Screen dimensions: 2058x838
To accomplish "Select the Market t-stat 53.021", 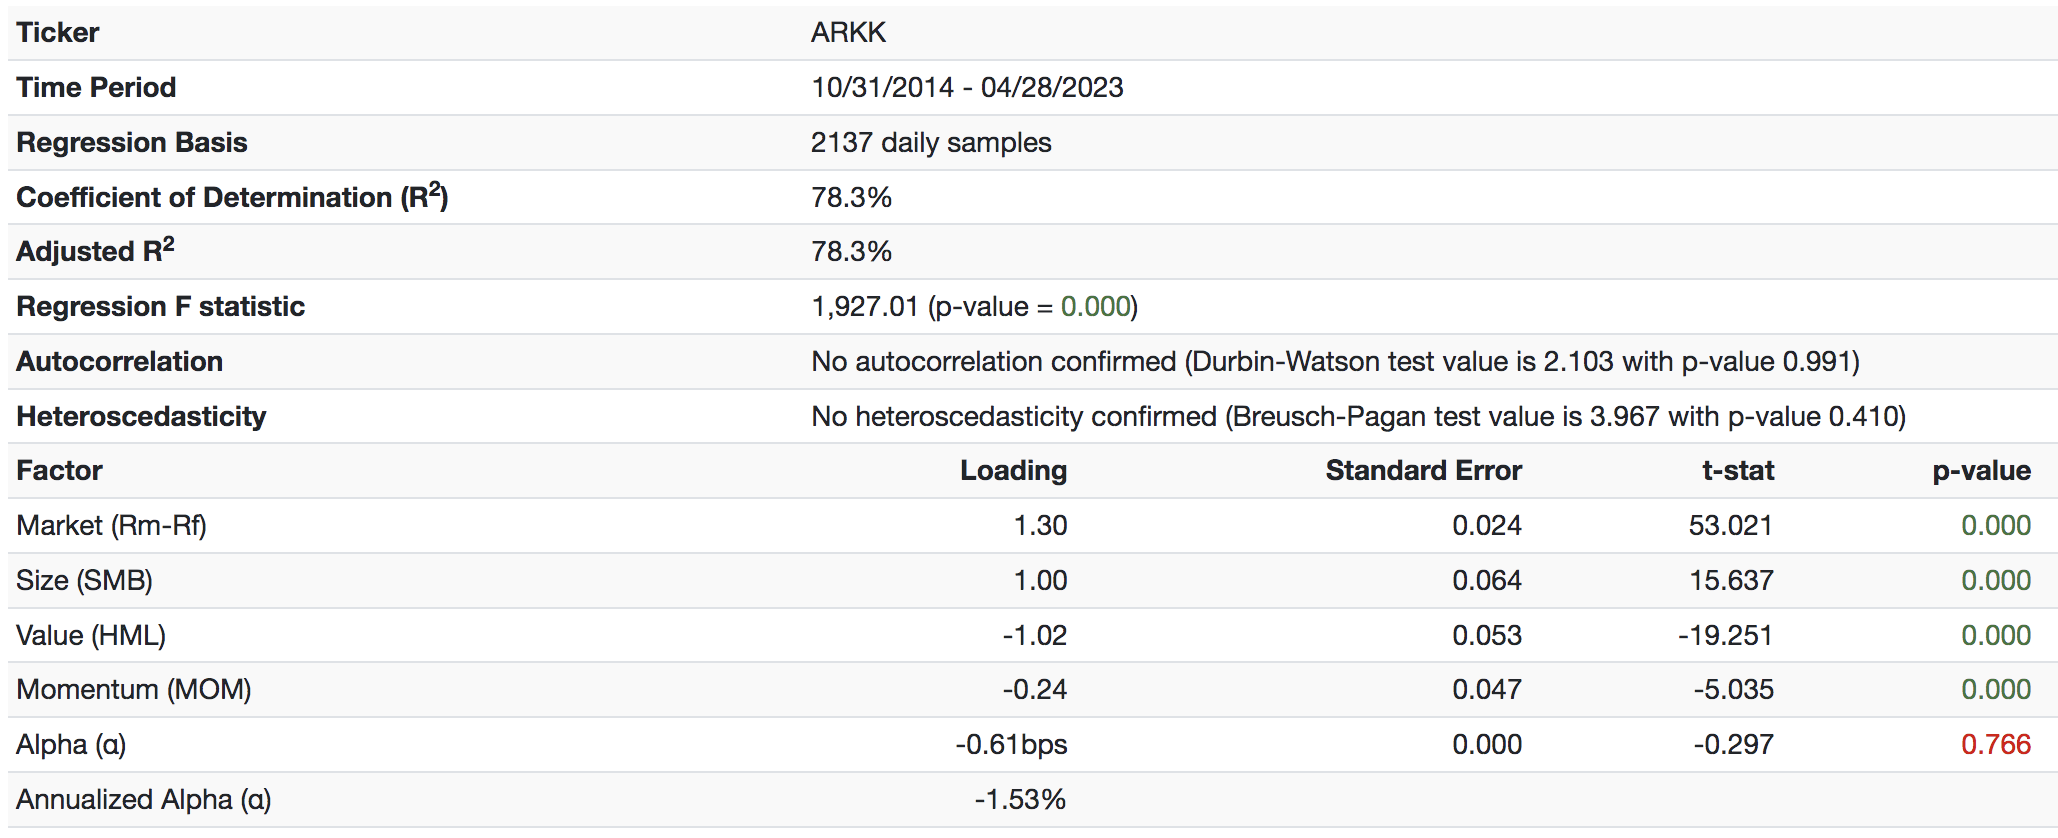I will 1731,525.
